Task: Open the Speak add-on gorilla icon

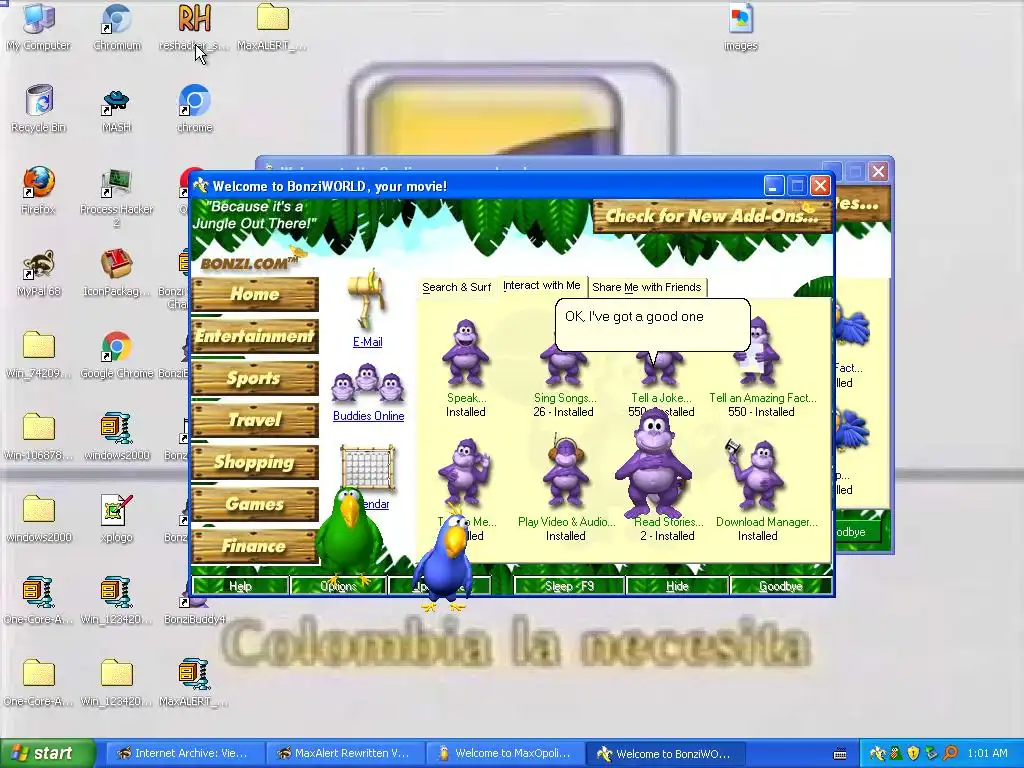Action: click(465, 353)
